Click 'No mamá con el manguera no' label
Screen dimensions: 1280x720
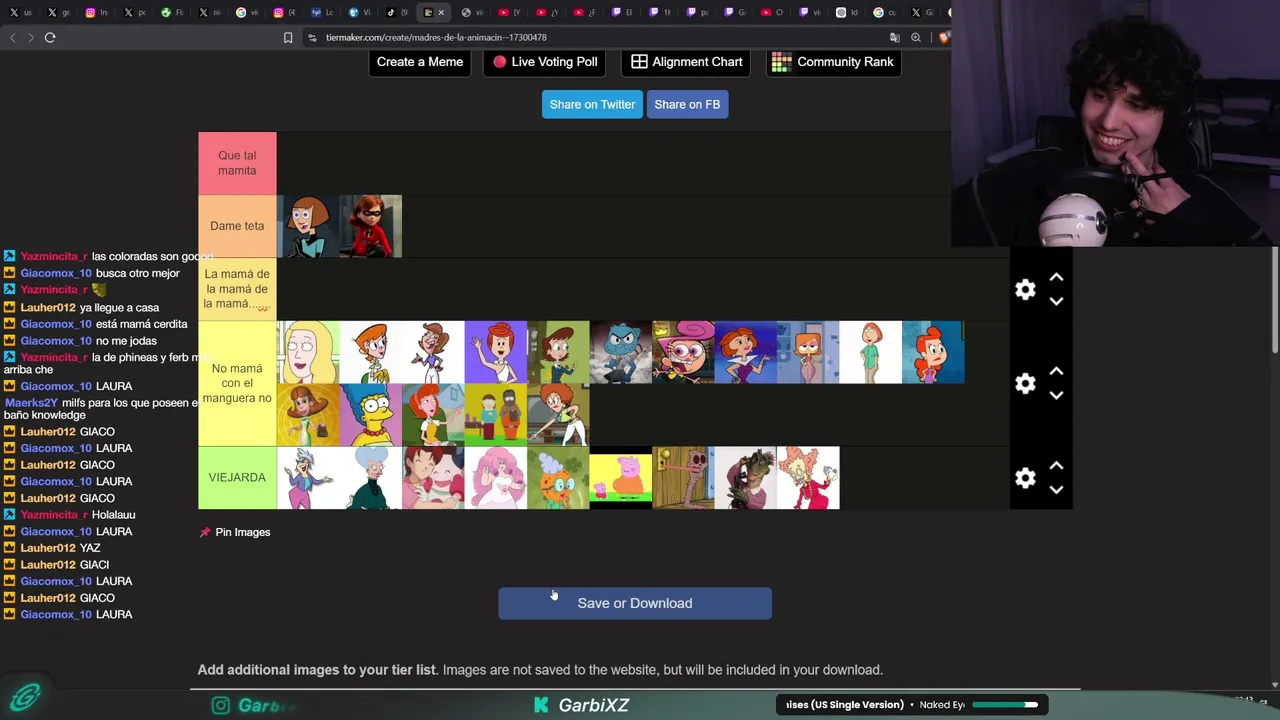237,384
